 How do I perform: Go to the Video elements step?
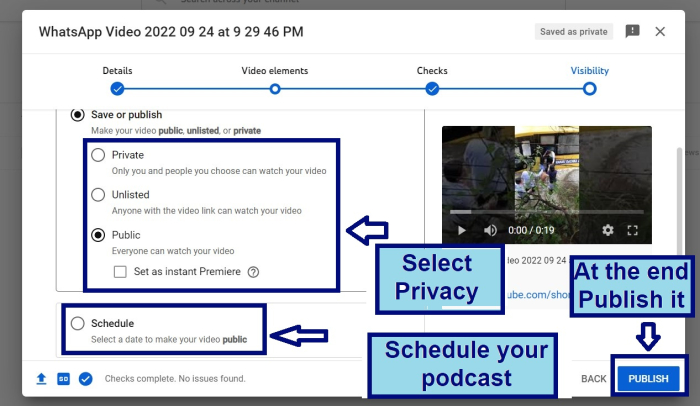[275, 89]
